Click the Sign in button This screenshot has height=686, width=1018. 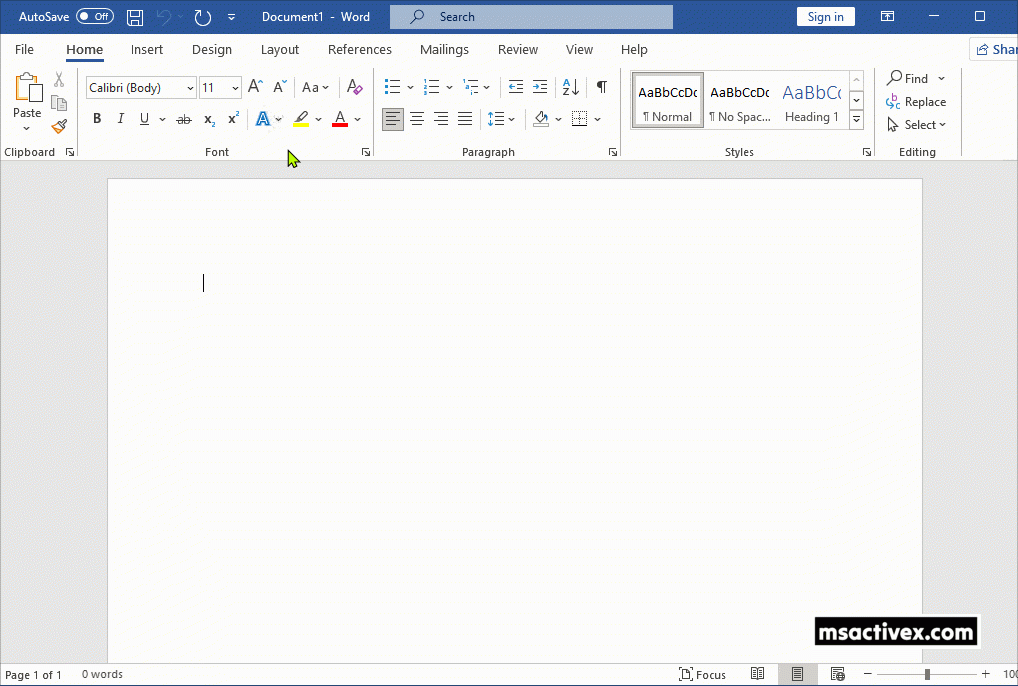825,17
